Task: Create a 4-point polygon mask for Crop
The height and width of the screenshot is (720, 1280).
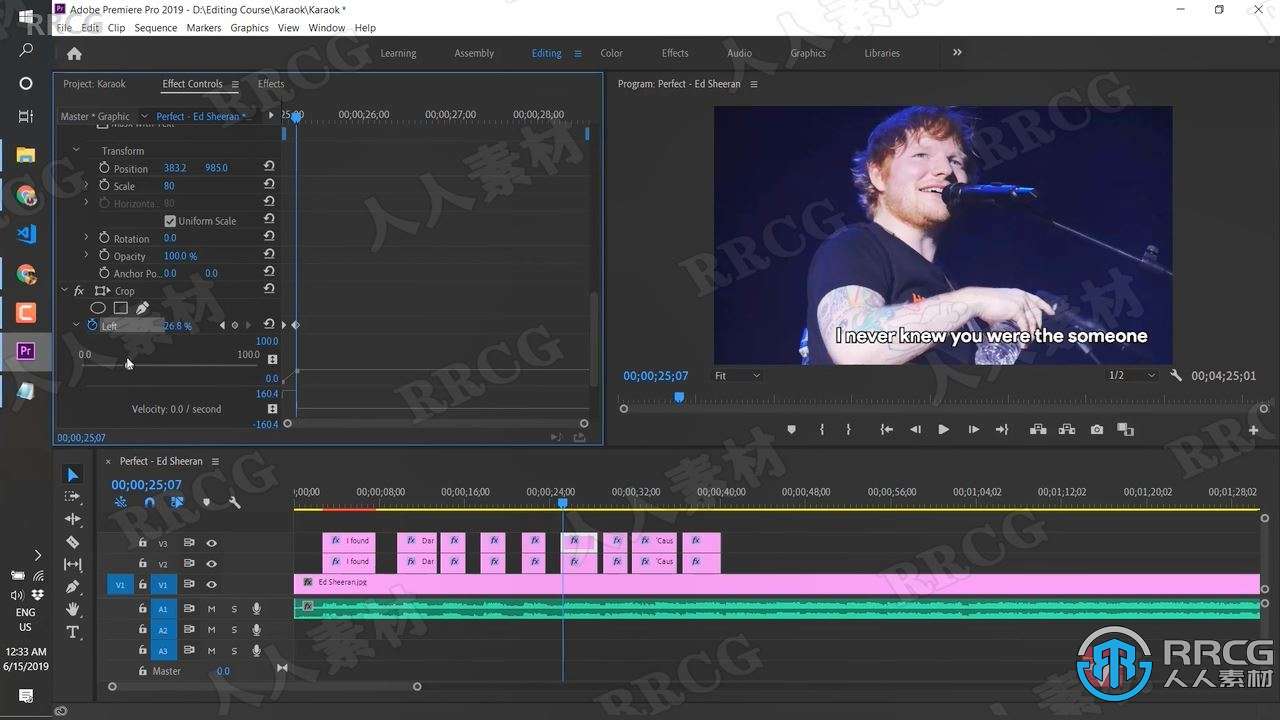Action: pos(120,308)
